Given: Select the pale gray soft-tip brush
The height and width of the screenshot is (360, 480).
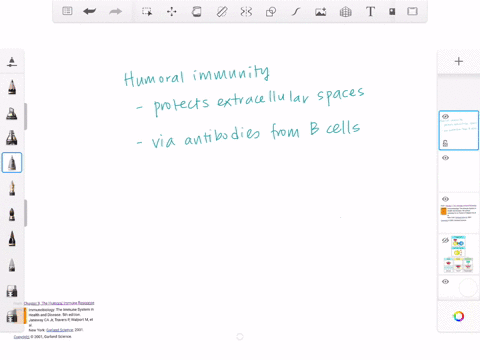Looking at the screenshot, I should 12,265.
